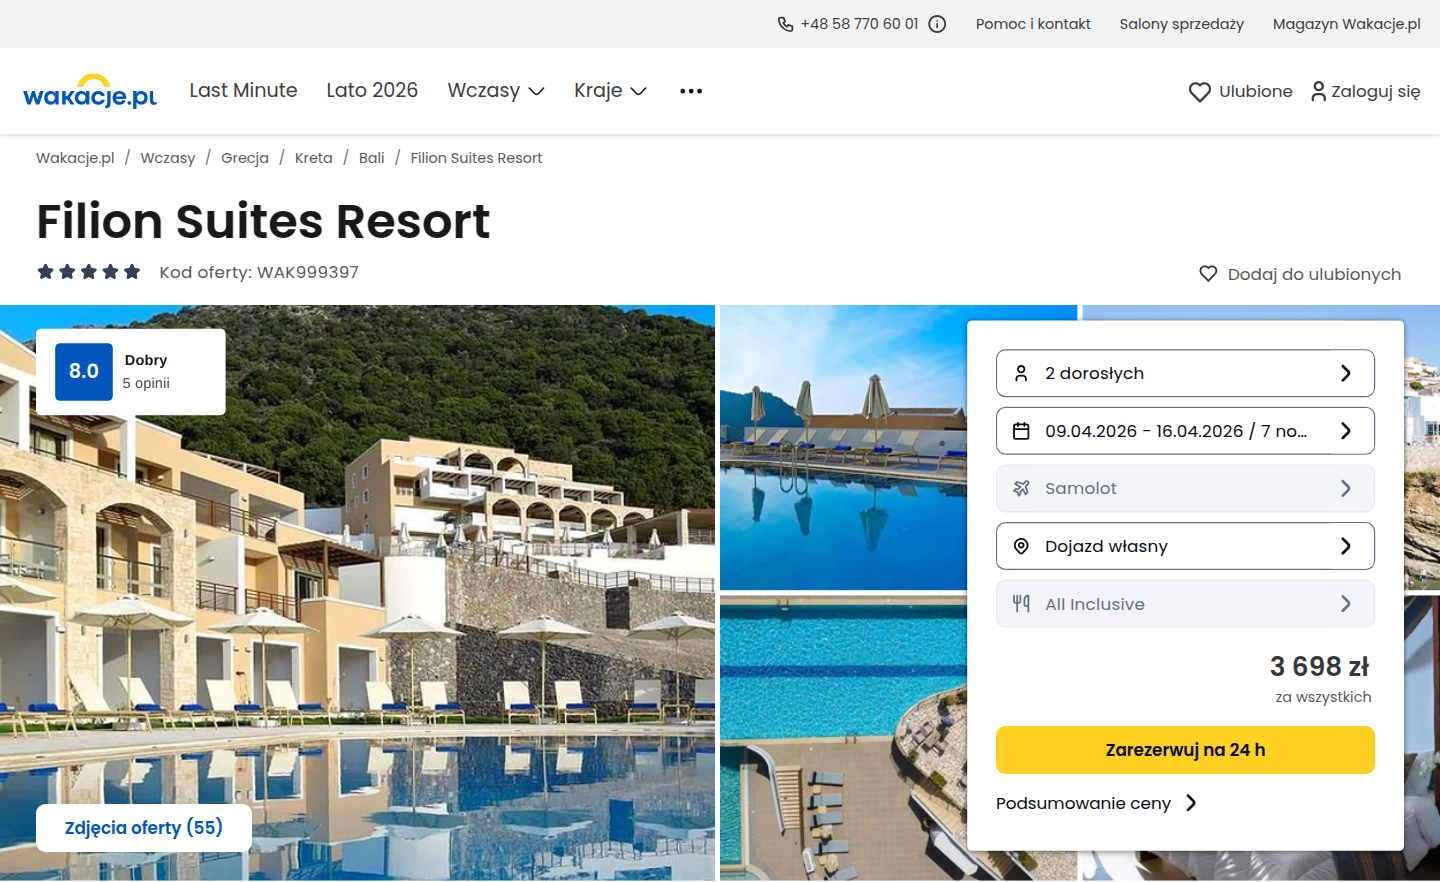Toggle Dodaj do ulubionych heart
1440x882 pixels.
pyautogui.click(x=1208, y=274)
